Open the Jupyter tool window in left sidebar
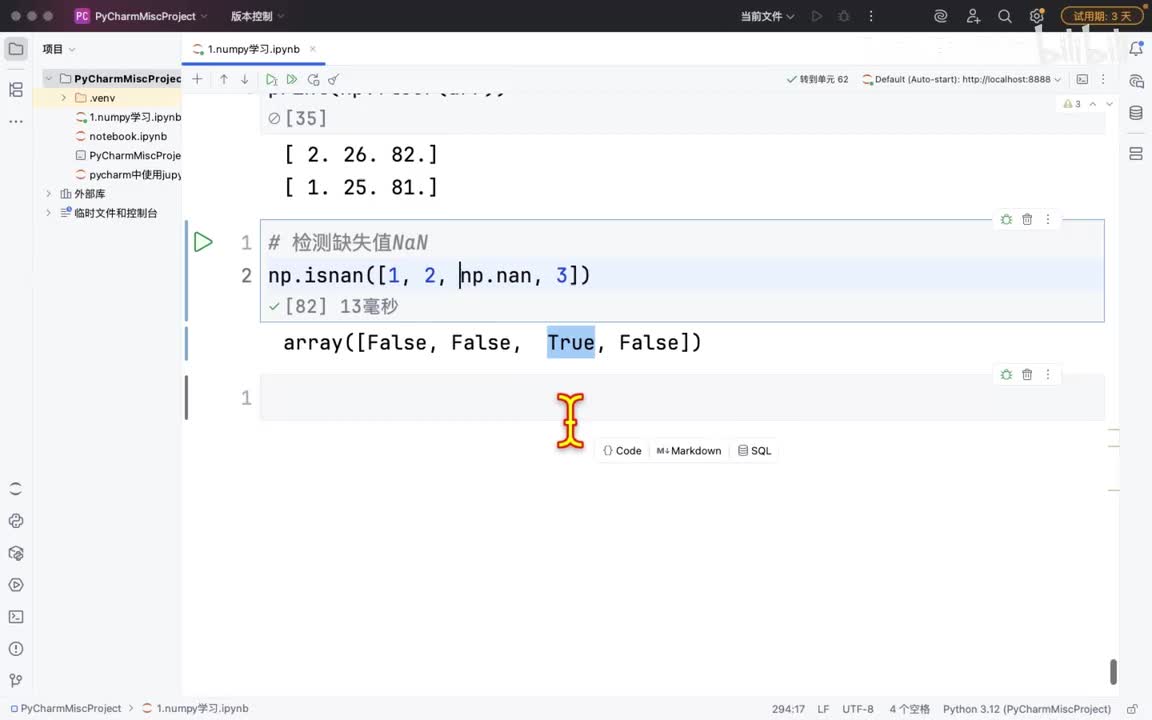 pos(15,489)
